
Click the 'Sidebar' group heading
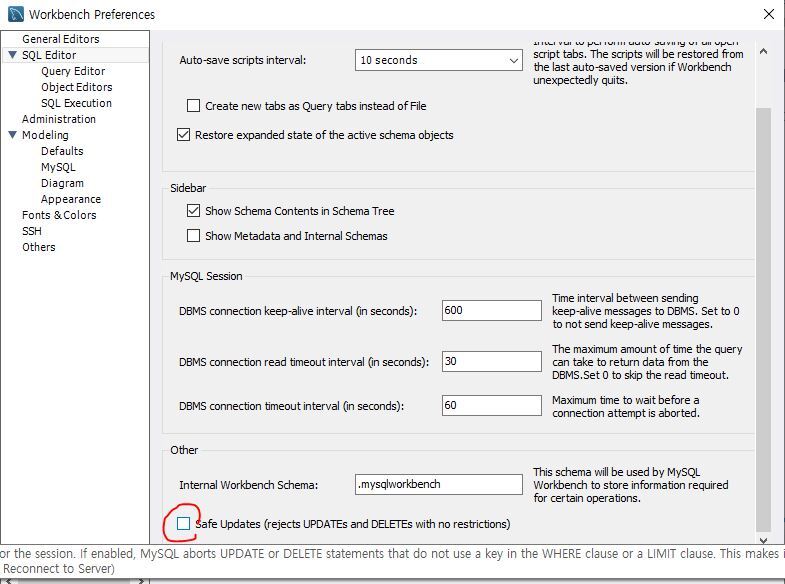[x=188, y=188]
